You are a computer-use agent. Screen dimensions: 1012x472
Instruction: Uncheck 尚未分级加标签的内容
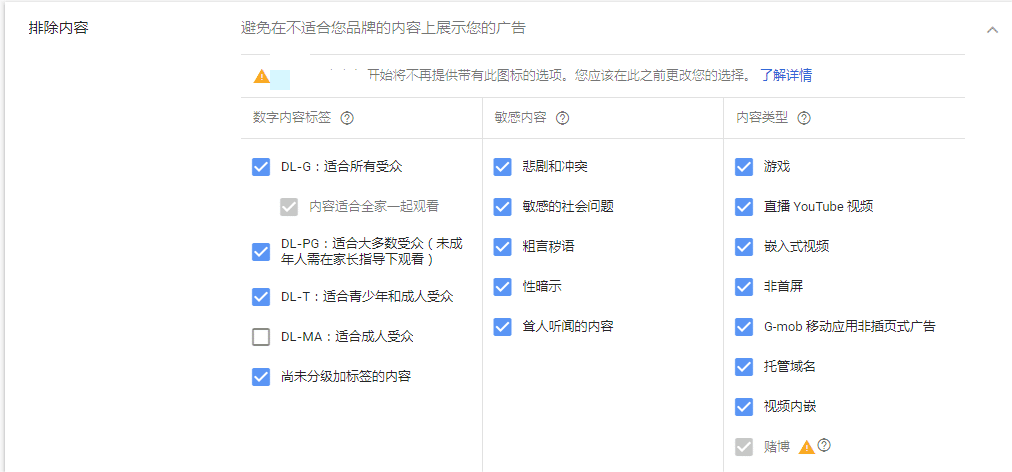tap(261, 377)
